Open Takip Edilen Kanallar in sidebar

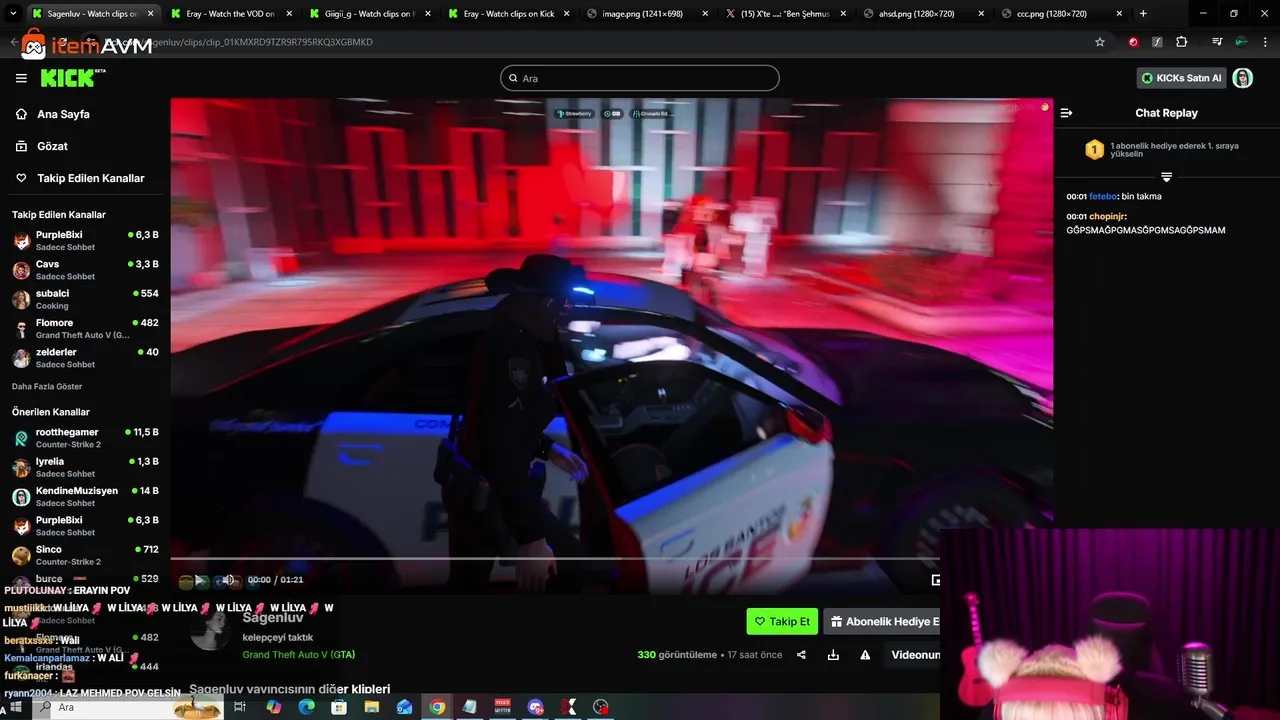click(x=90, y=178)
